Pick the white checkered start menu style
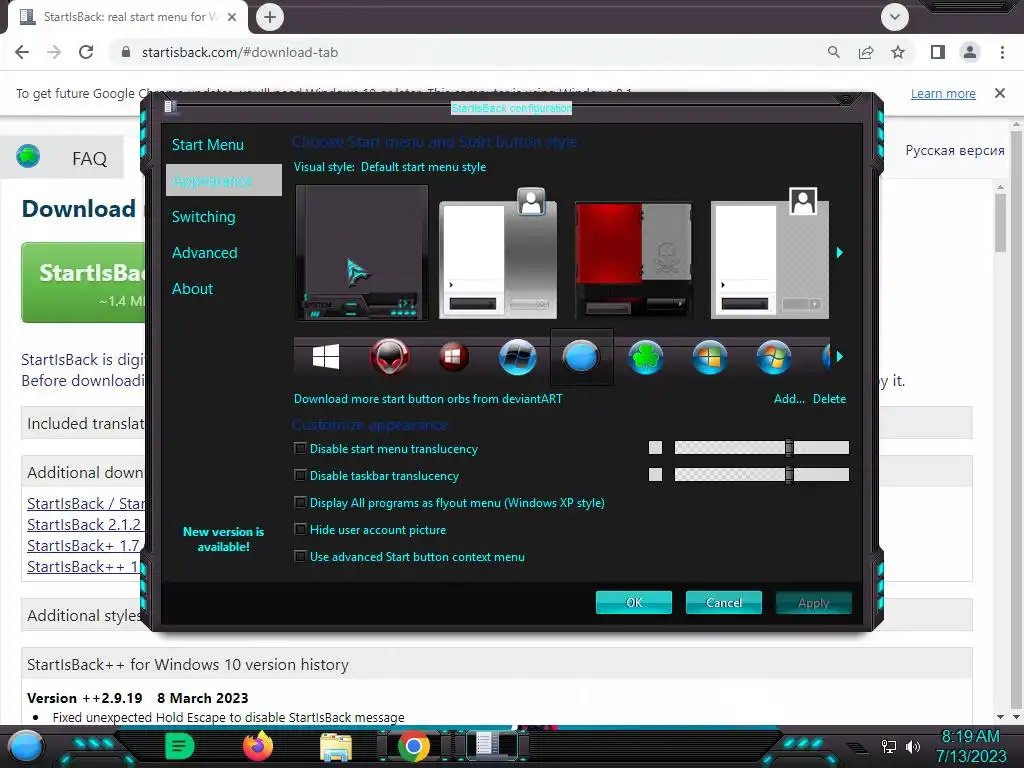Viewport: 1024px width, 768px height. pyautogui.click(x=770, y=253)
